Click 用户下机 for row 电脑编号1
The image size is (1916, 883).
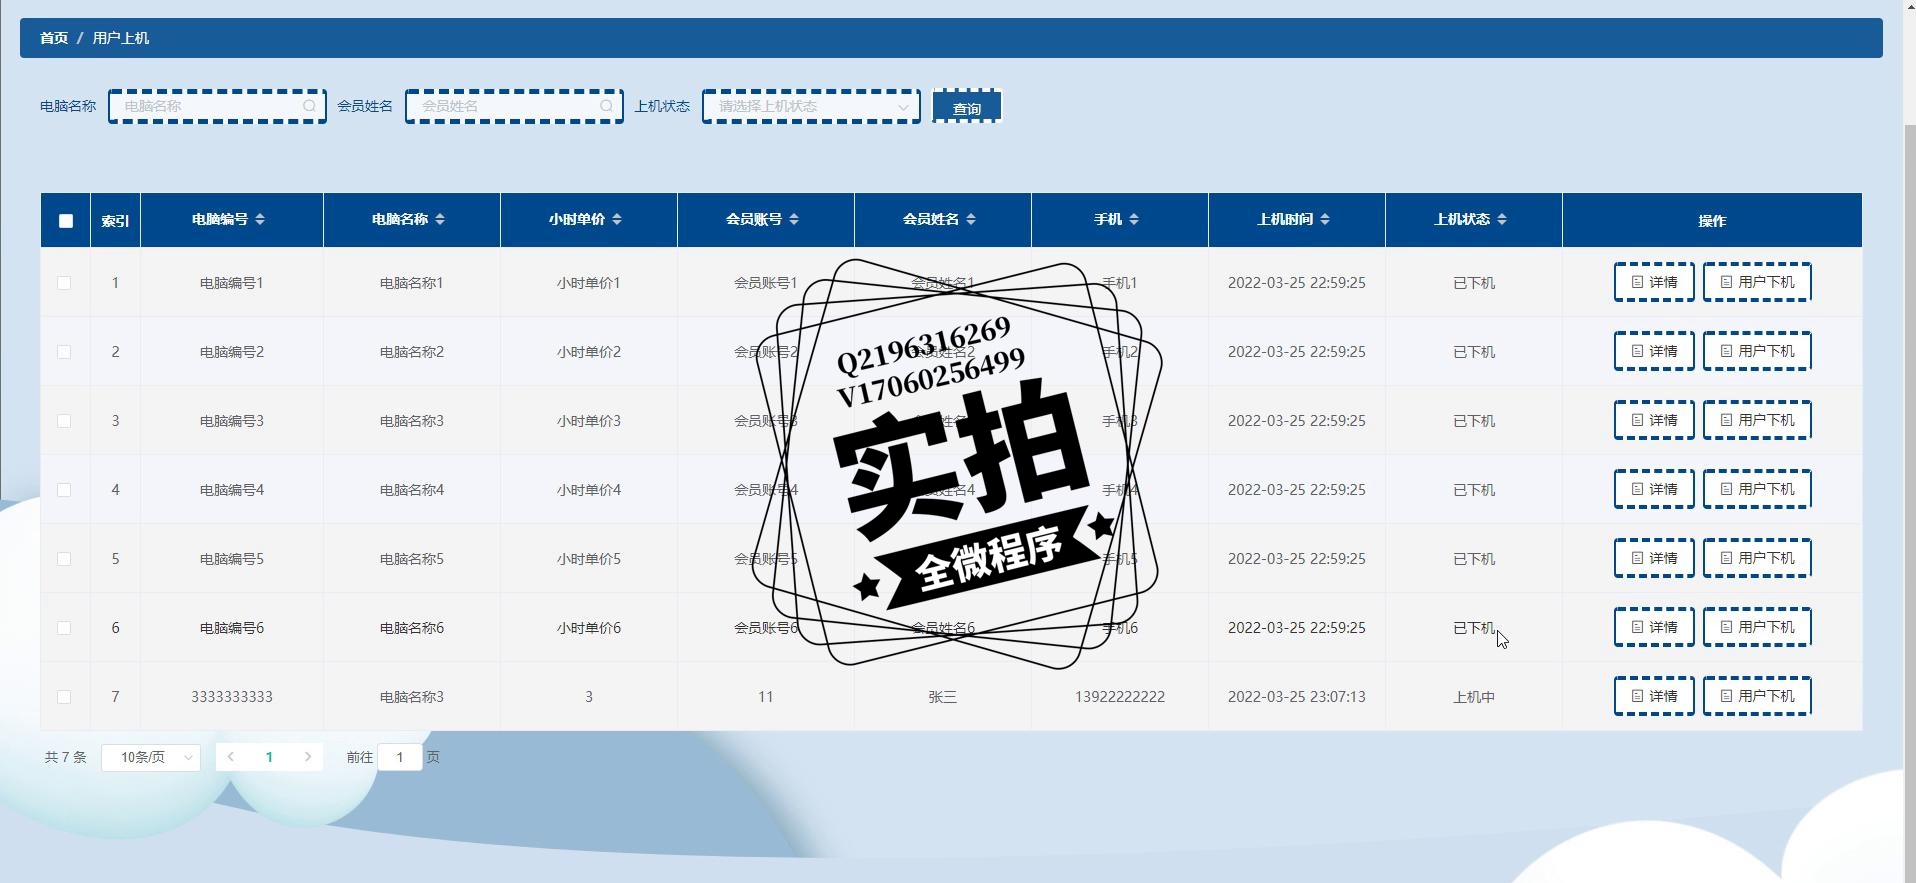[1757, 282]
